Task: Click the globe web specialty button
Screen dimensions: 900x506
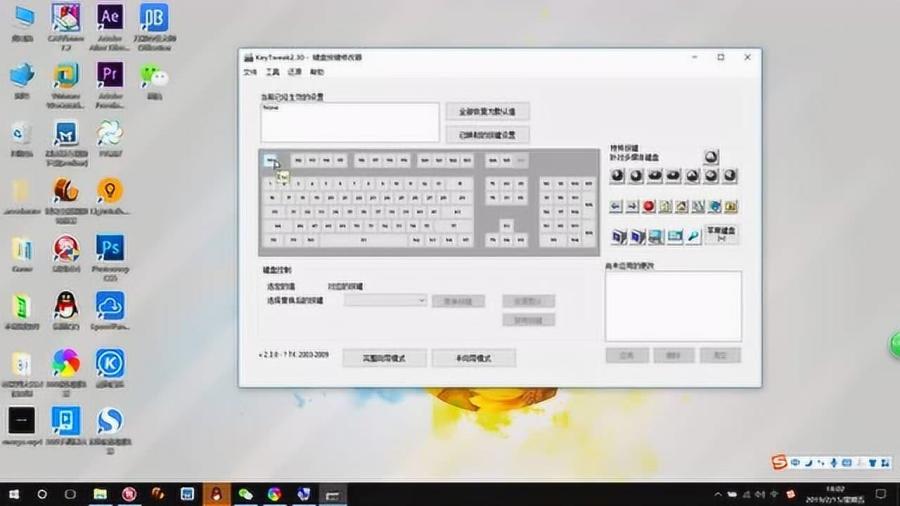Action: 715,207
